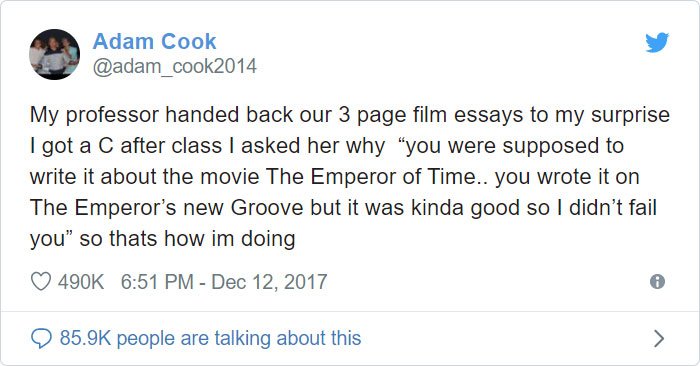
Task: Click the words 'I got a C'
Action: (x=72, y=146)
